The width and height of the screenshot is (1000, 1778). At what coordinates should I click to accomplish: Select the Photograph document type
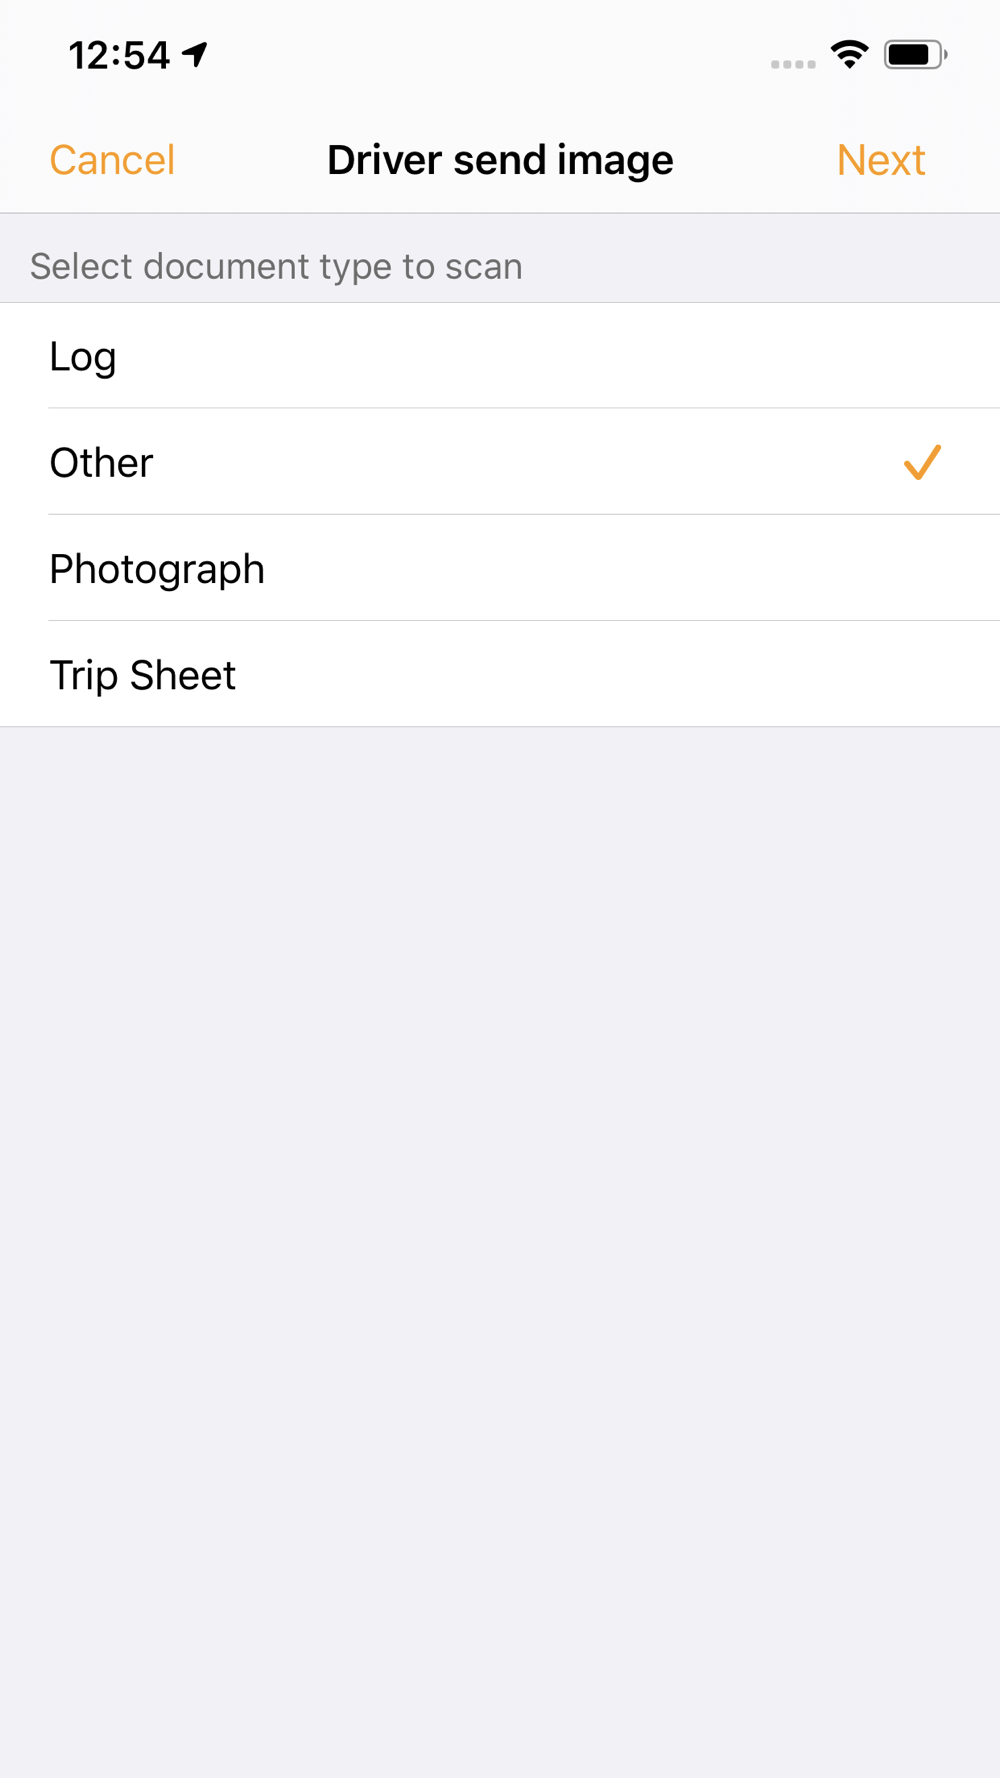tap(500, 568)
